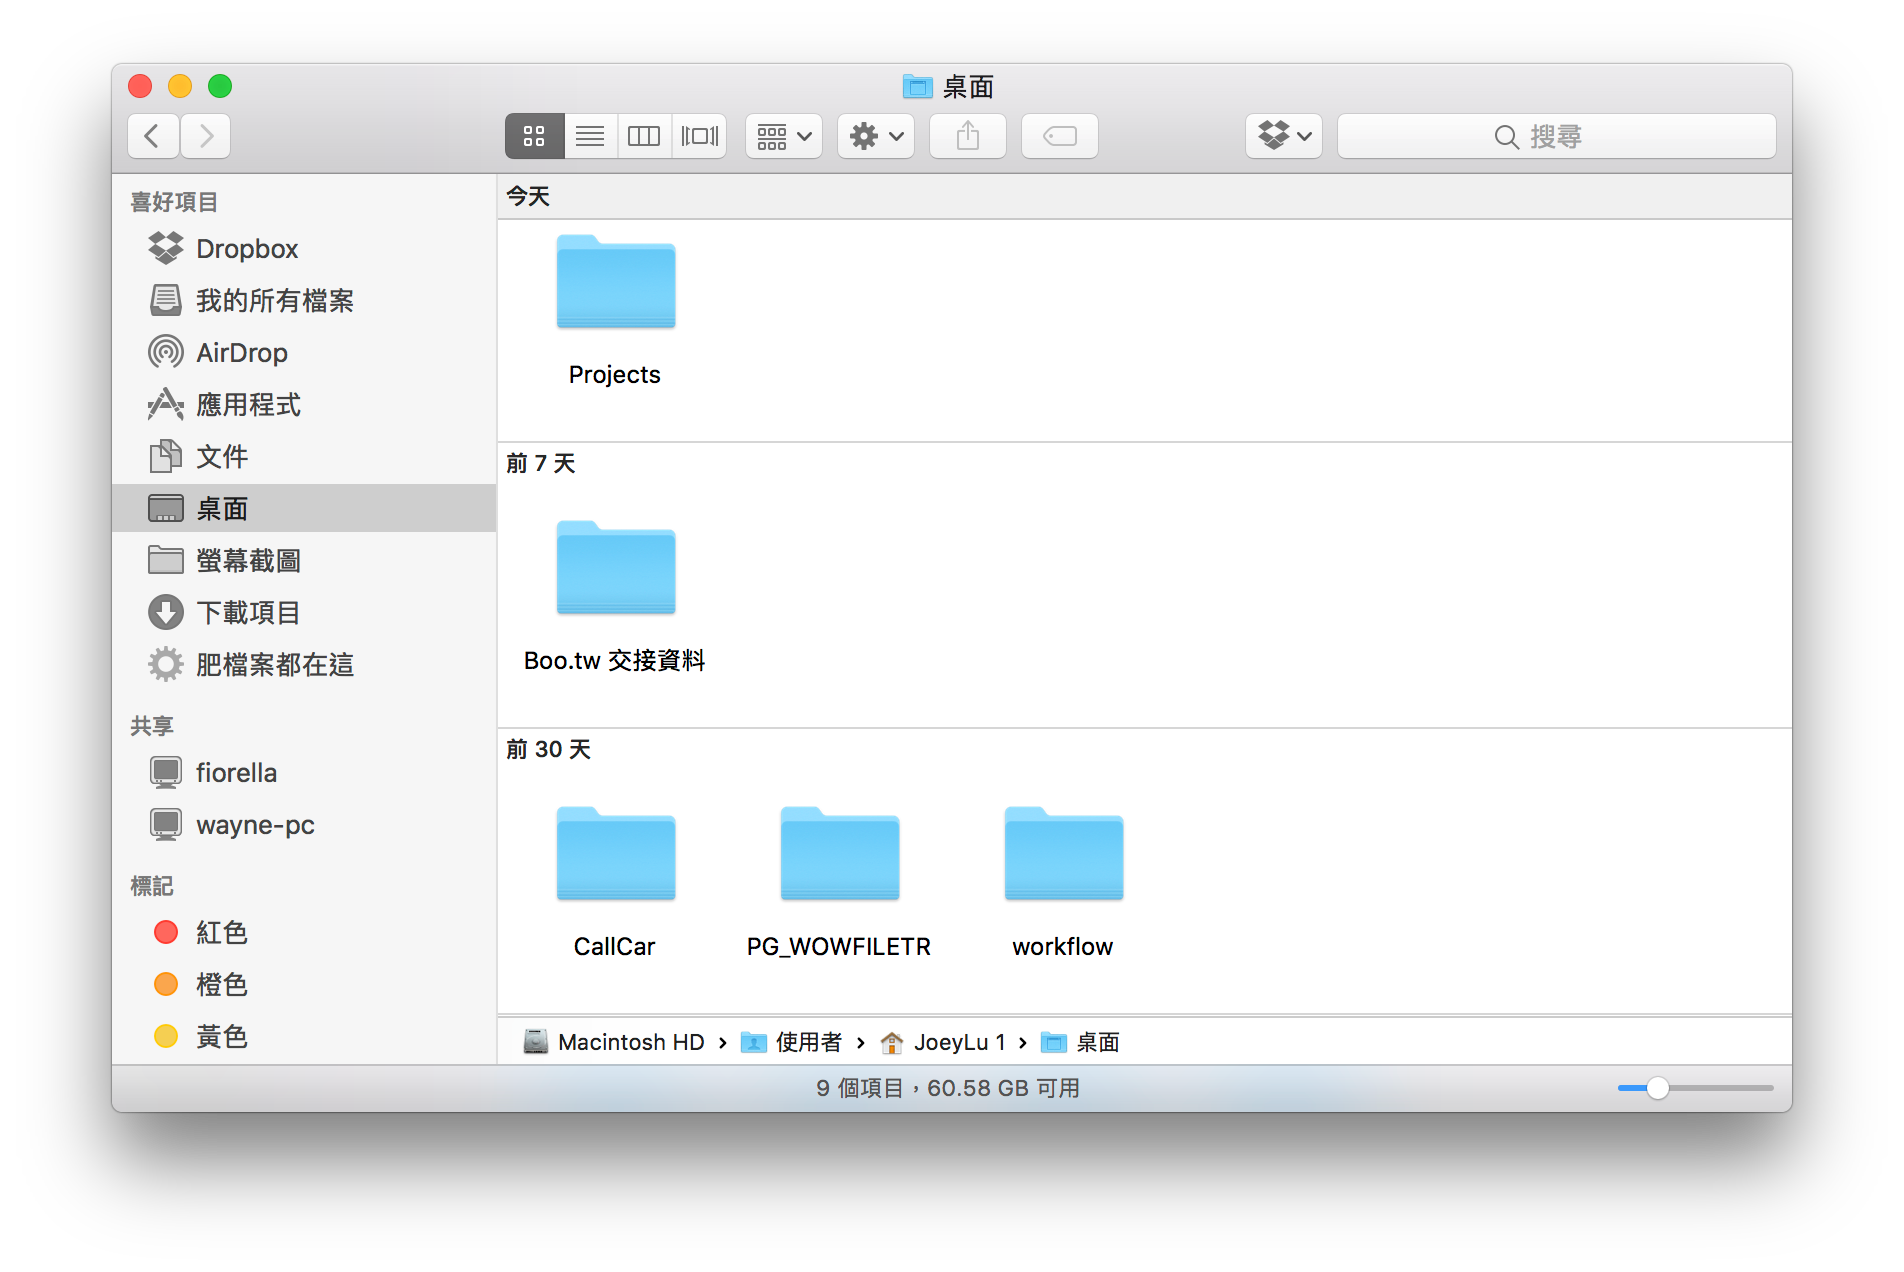Switch to icon view mode
The width and height of the screenshot is (1904, 1272).
pos(534,136)
